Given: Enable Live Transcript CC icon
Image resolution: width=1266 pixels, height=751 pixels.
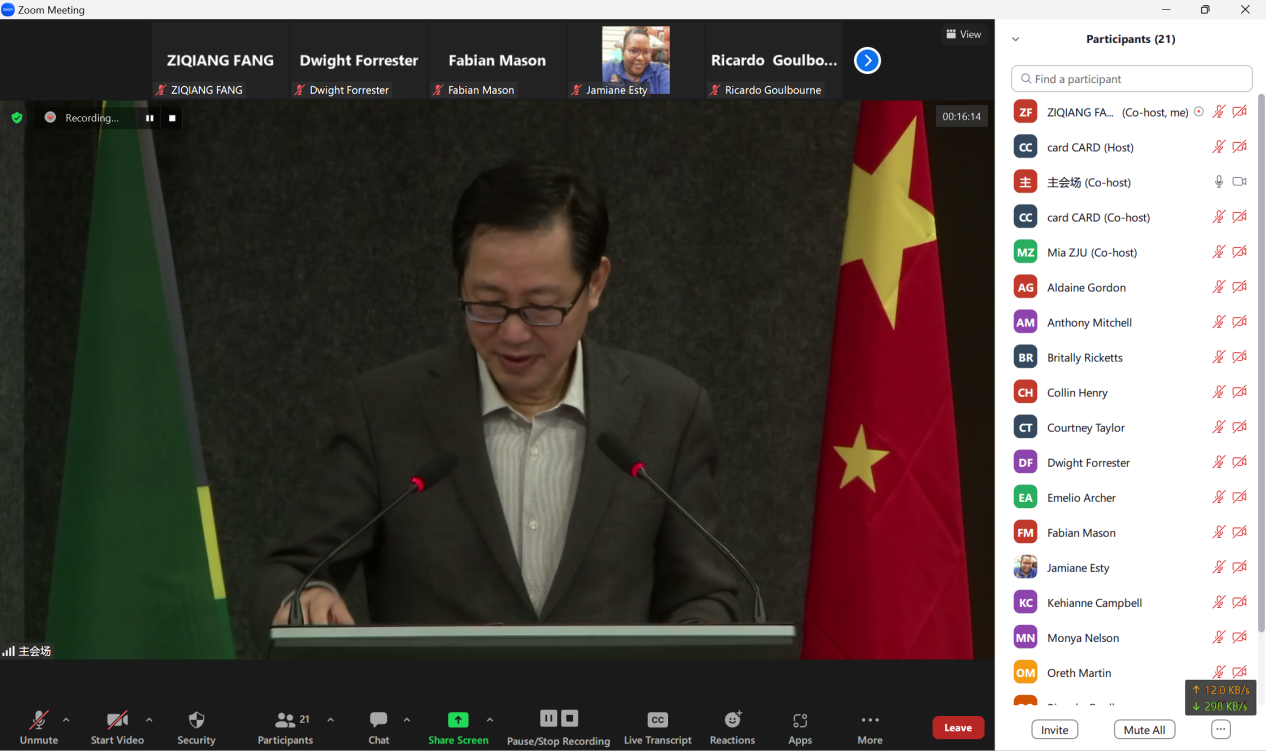Looking at the screenshot, I should coord(657,720).
